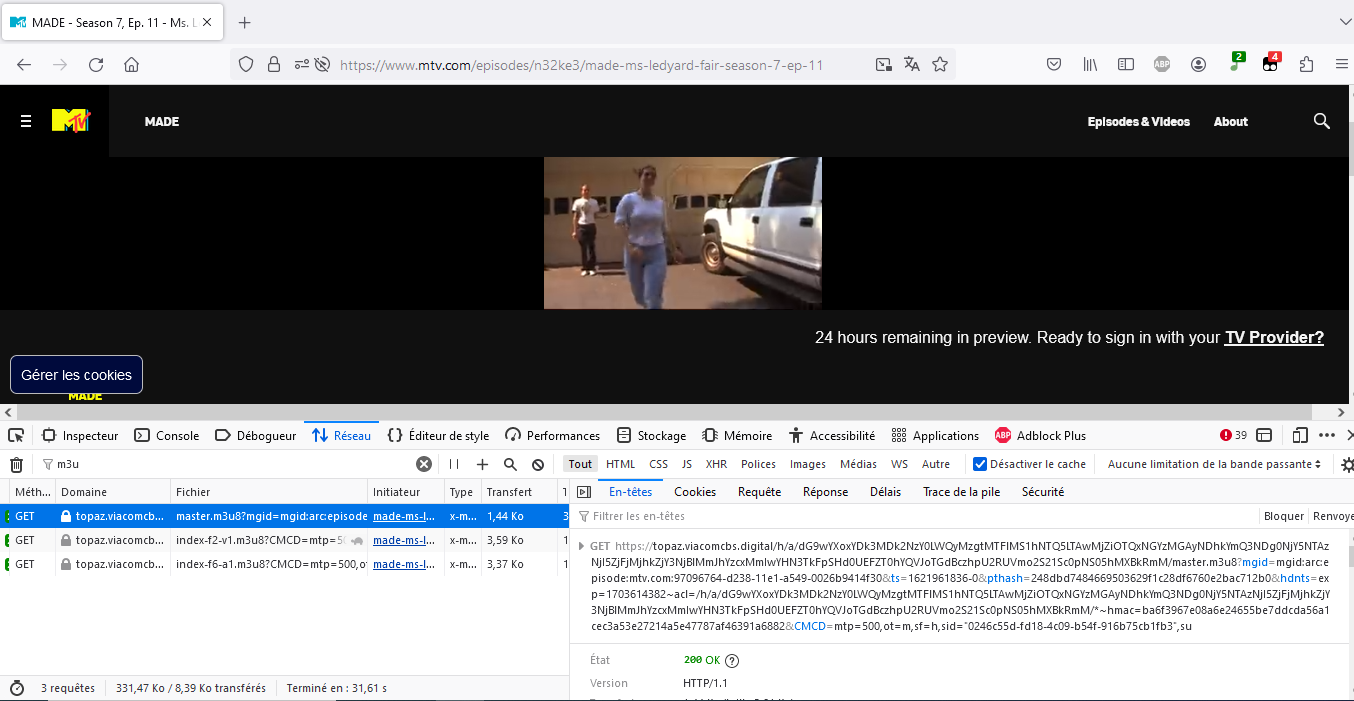The image size is (1354, 701).
Task: Open the MTV hamburger menu
Action: (26, 121)
